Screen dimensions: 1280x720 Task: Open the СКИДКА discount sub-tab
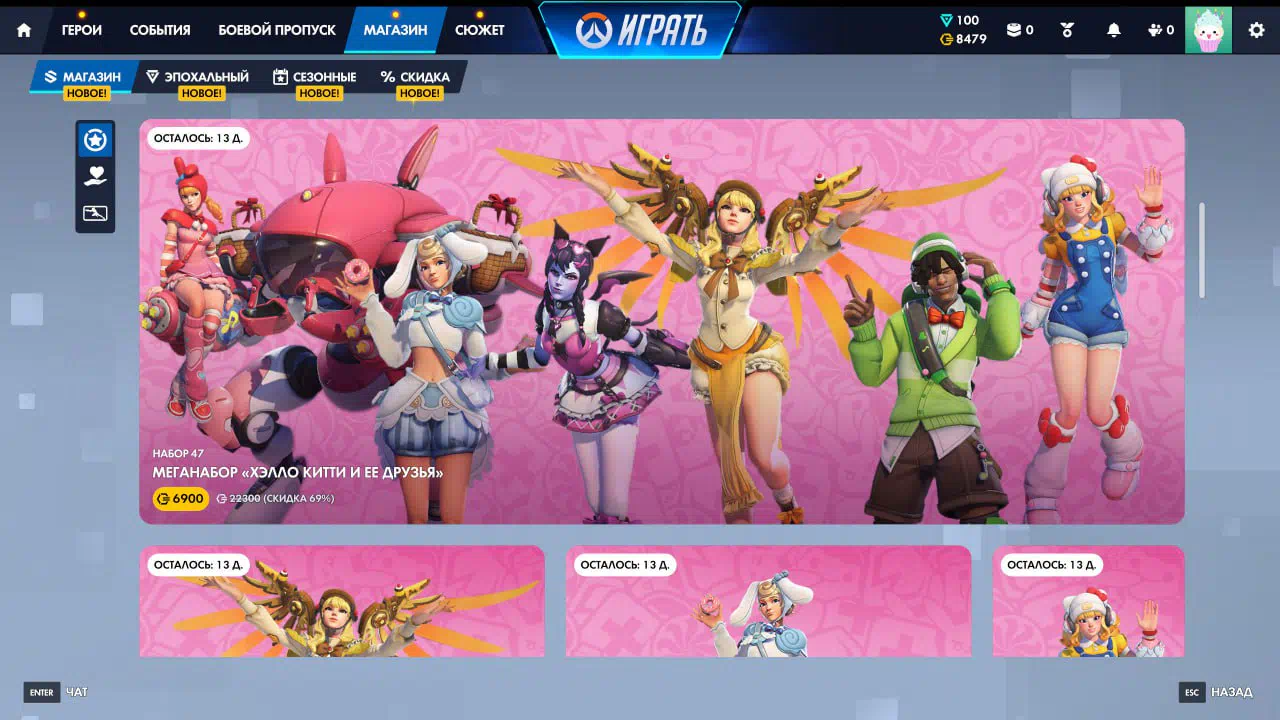point(415,77)
